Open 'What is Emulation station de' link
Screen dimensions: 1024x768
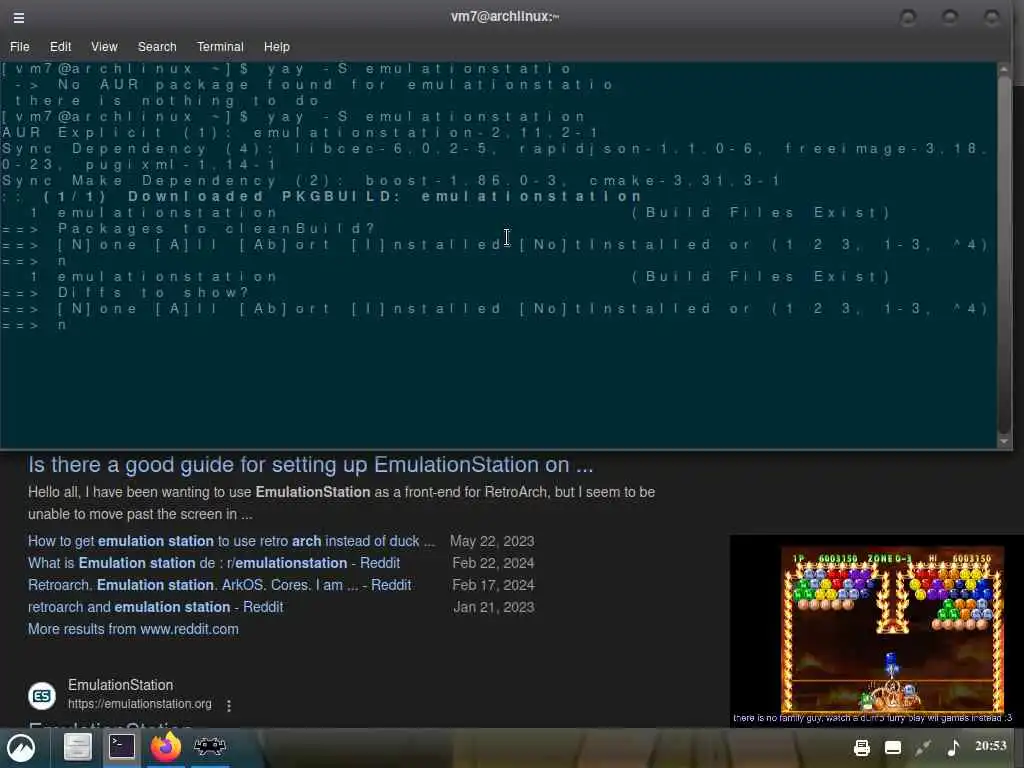[214, 563]
